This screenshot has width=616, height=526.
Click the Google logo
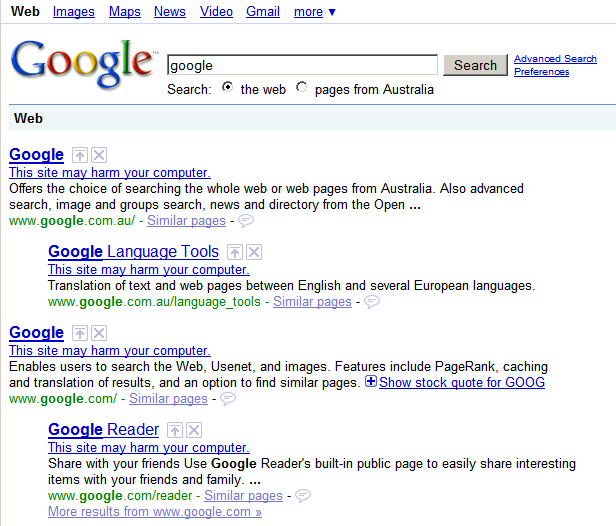[x=83, y=63]
